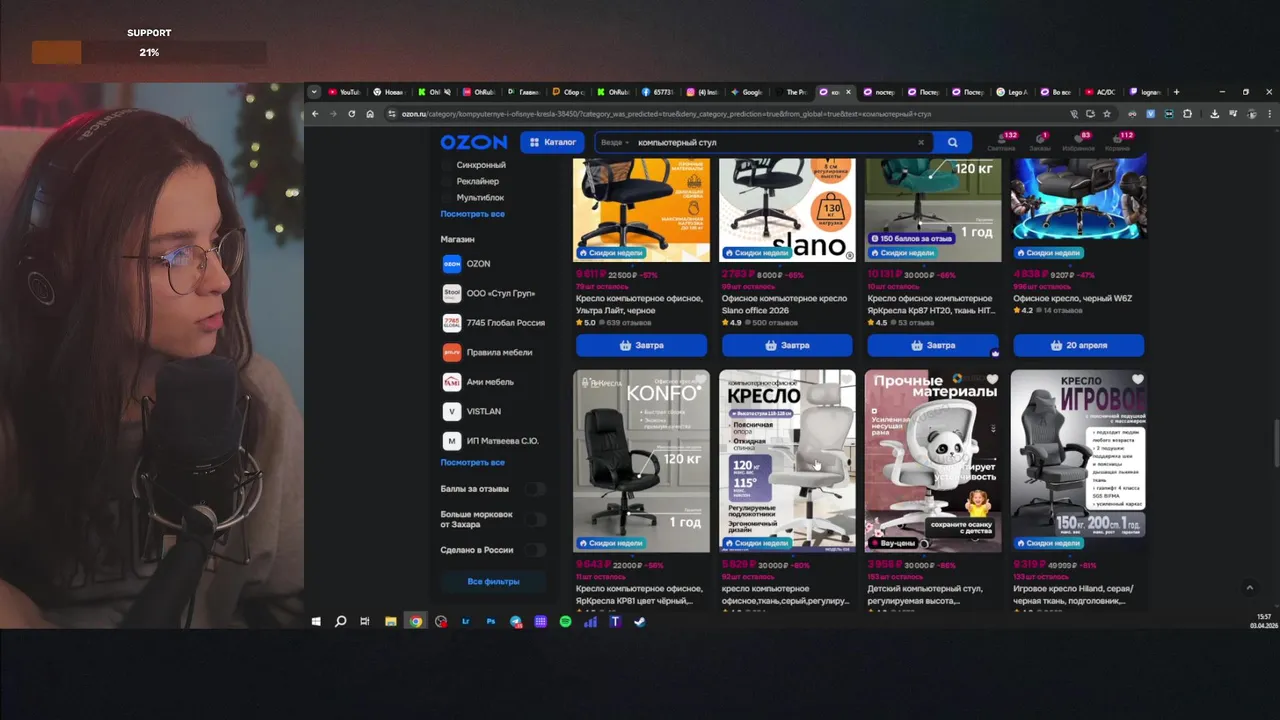Switch to the Google tab
This screenshot has height=720, width=1280.
pyautogui.click(x=748, y=92)
